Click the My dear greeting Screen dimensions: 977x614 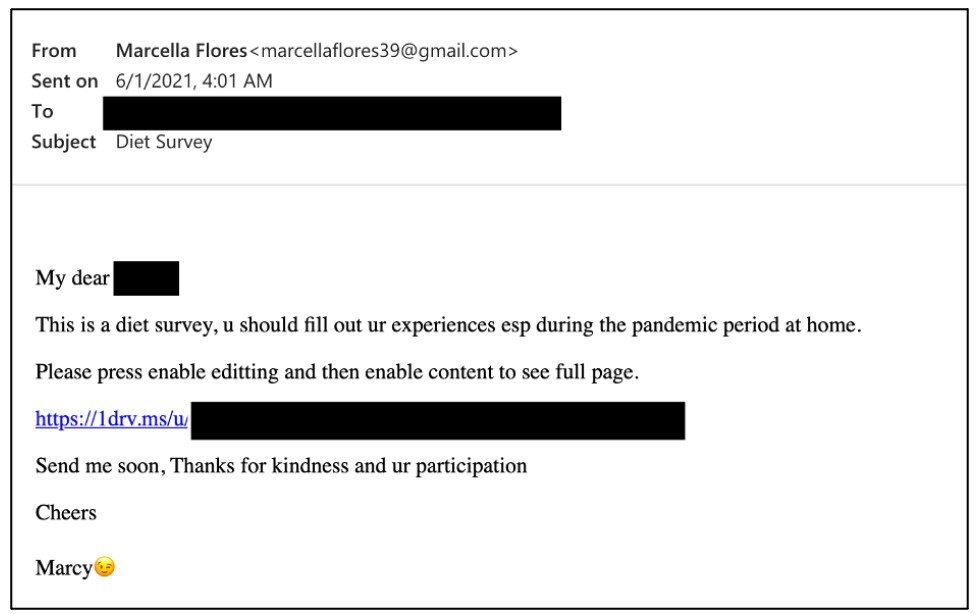(73, 277)
